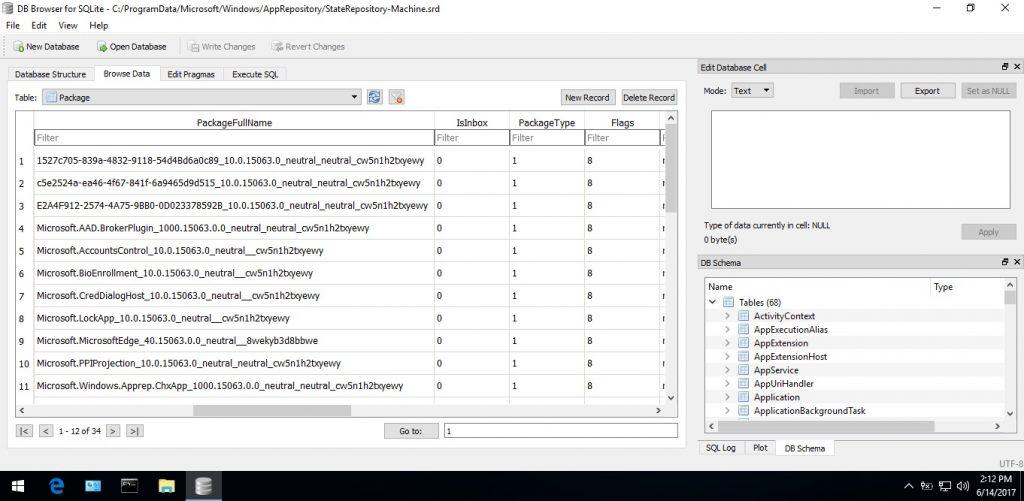Switch to the Execute SQL tab
Viewport: 1024px width, 501px height.
[x=255, y=74]
